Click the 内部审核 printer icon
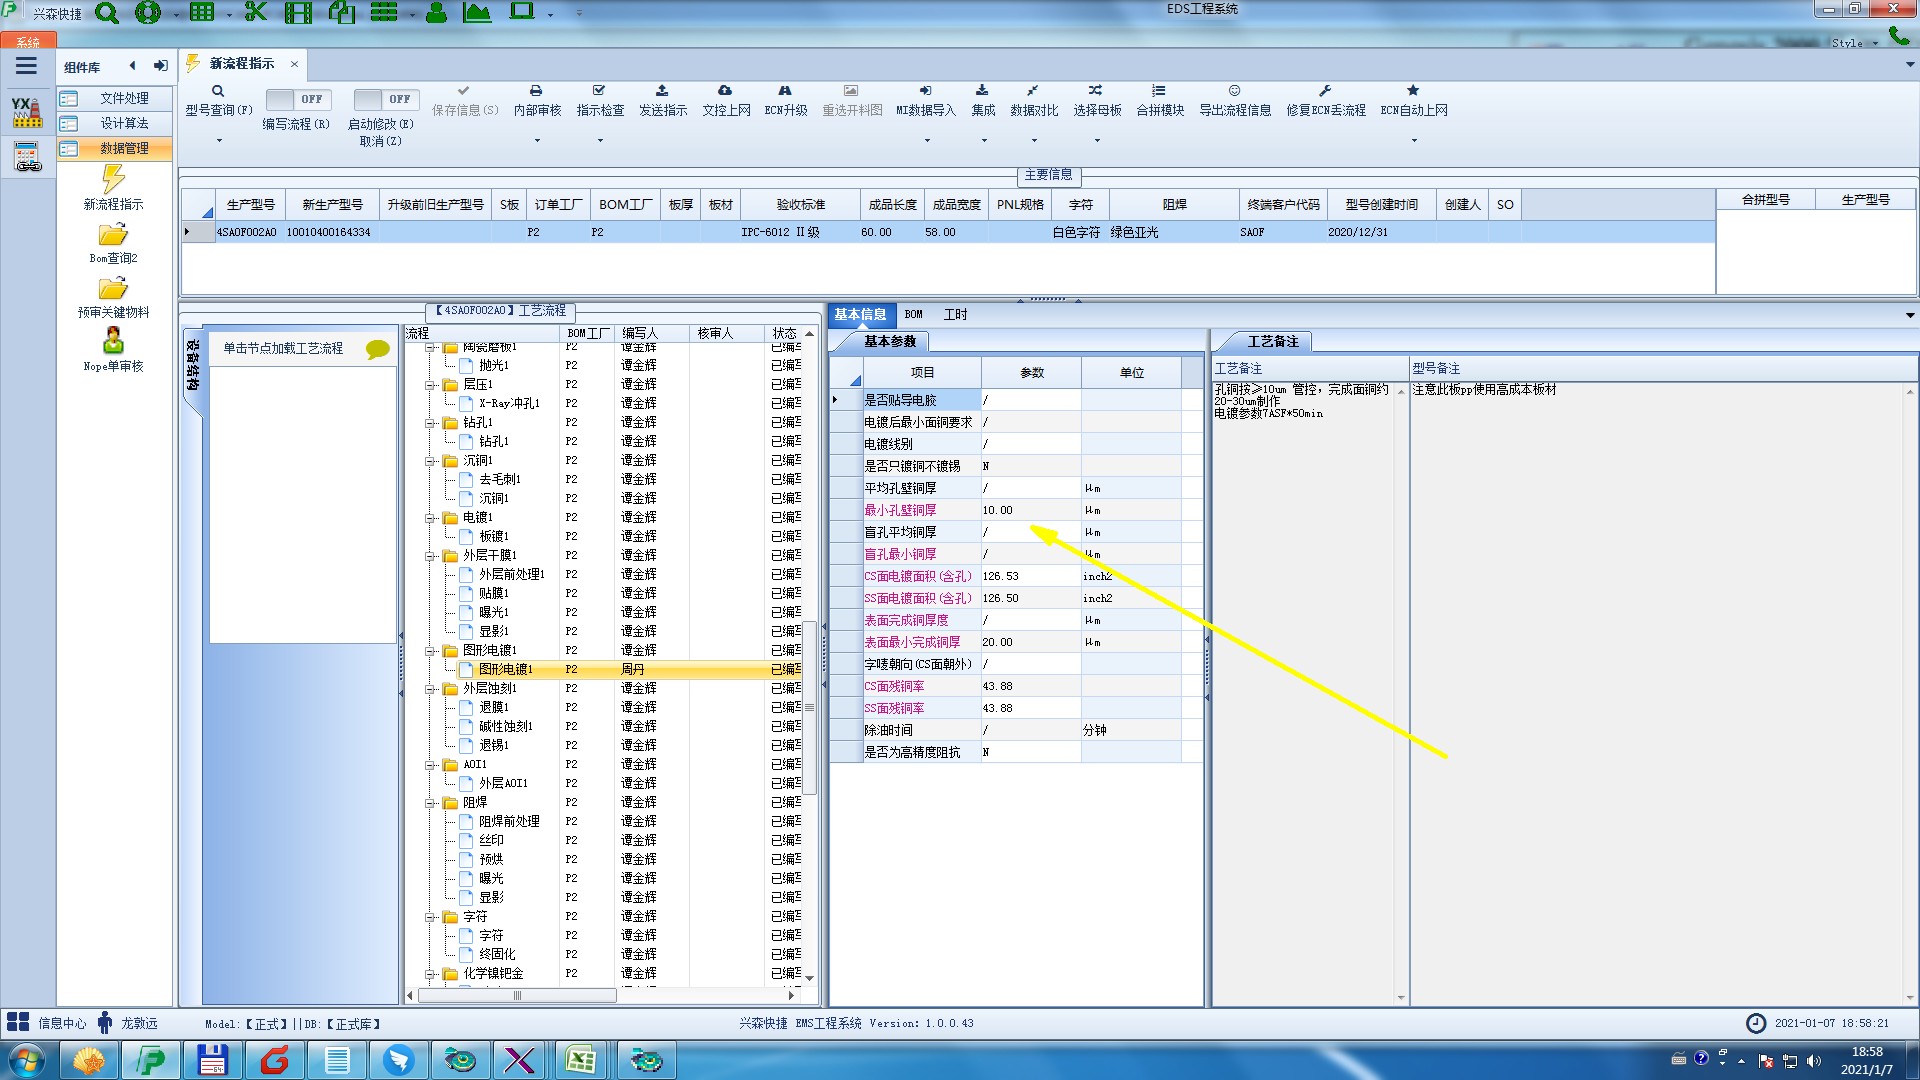The width and height of the screenshot is (1920, 1080). point(536,91)
